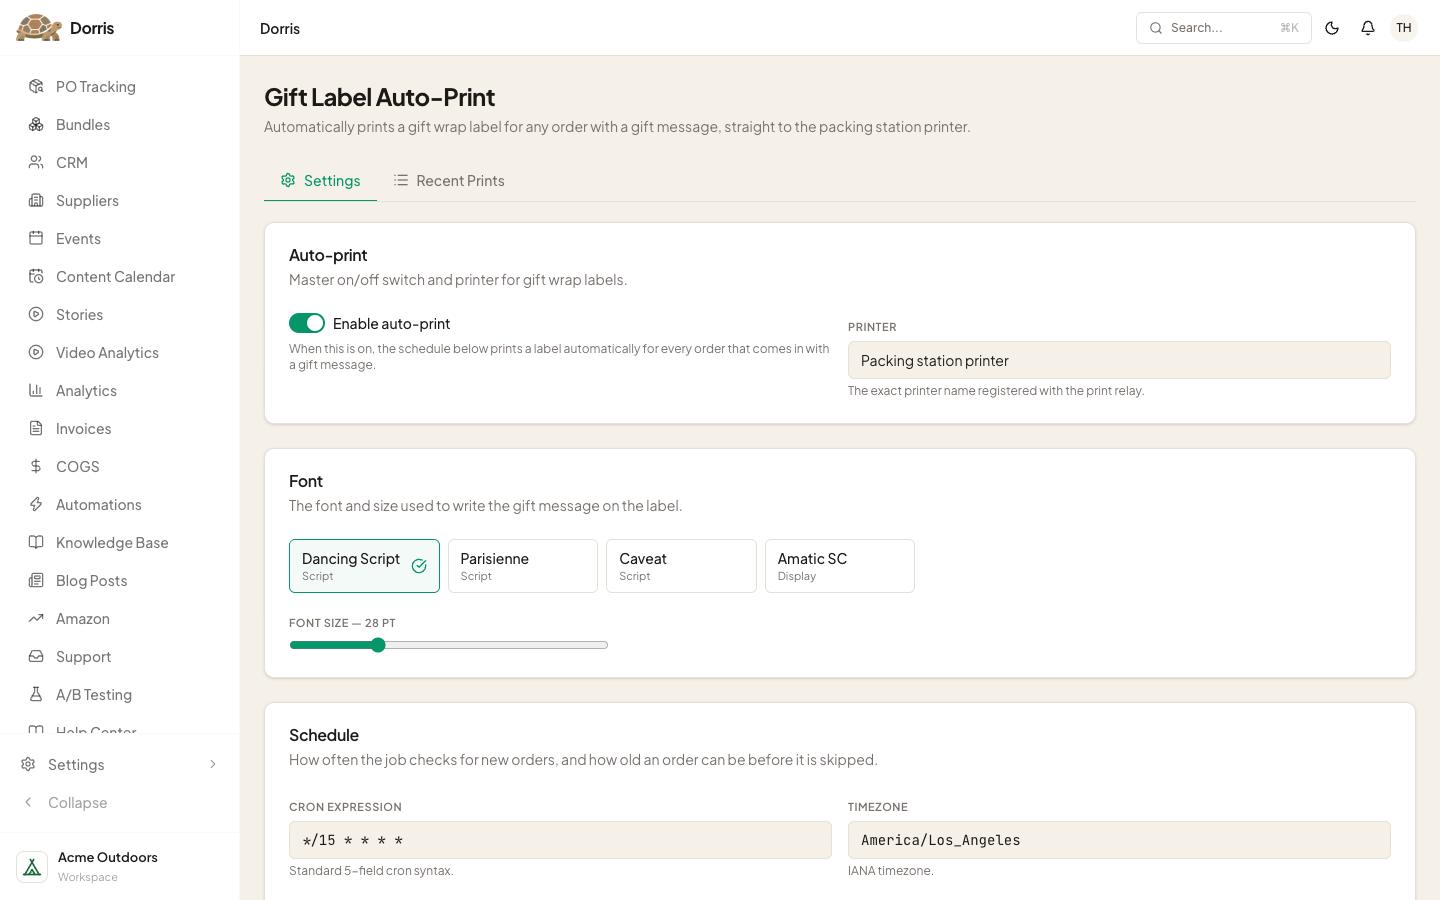Image resolution: width=1440 pixels, height=900 pixels.
Task: Select Parisienne font option
Action: (523, 566)
